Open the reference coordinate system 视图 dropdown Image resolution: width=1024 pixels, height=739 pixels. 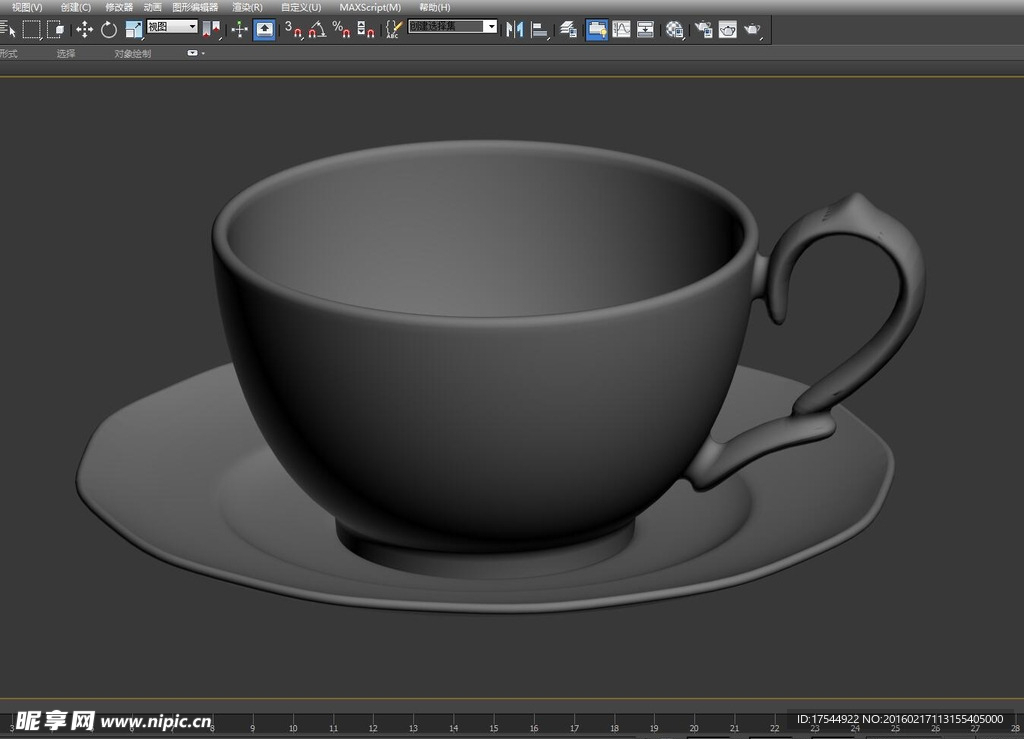[x=172, y=27]
